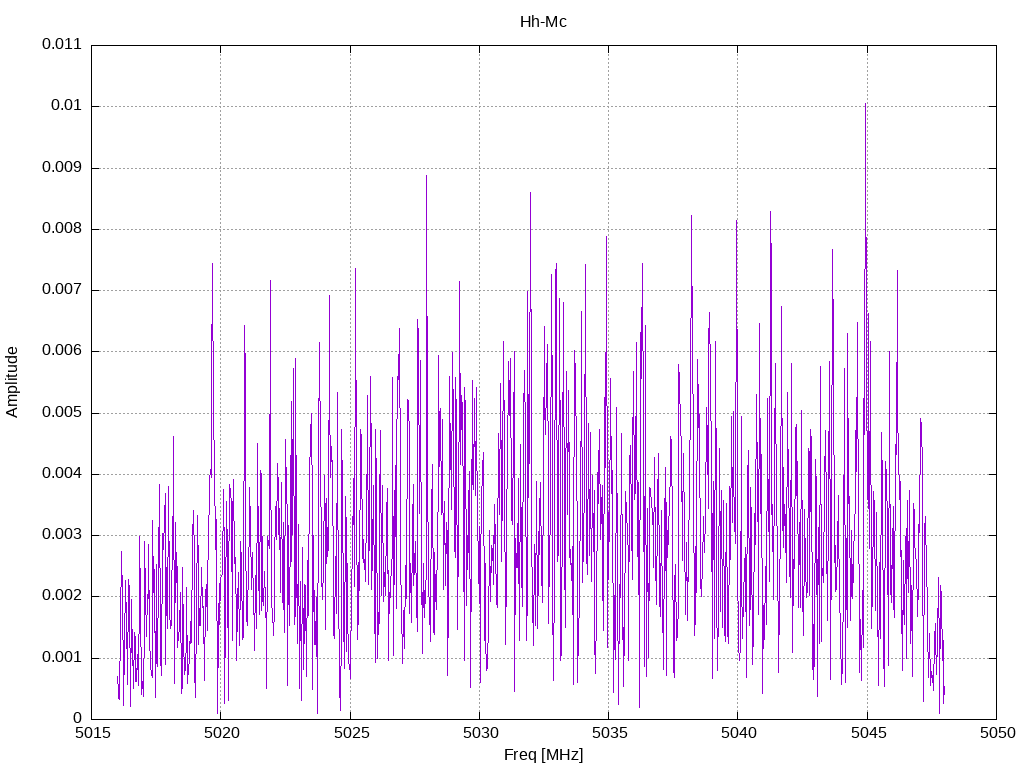The image size is (1024, 768).
Task: Click x-axis tick label 5035
Action: tap(610, 733)
